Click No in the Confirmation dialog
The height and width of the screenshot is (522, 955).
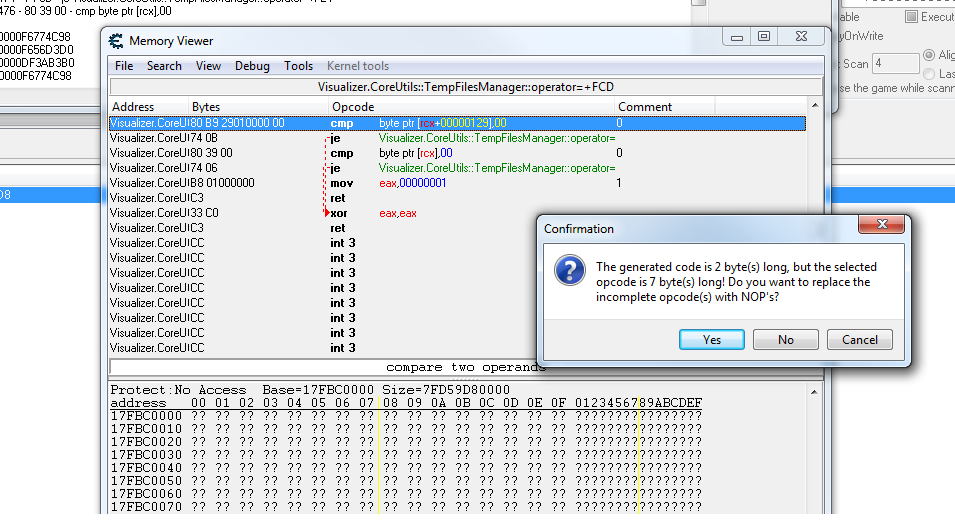786,340
